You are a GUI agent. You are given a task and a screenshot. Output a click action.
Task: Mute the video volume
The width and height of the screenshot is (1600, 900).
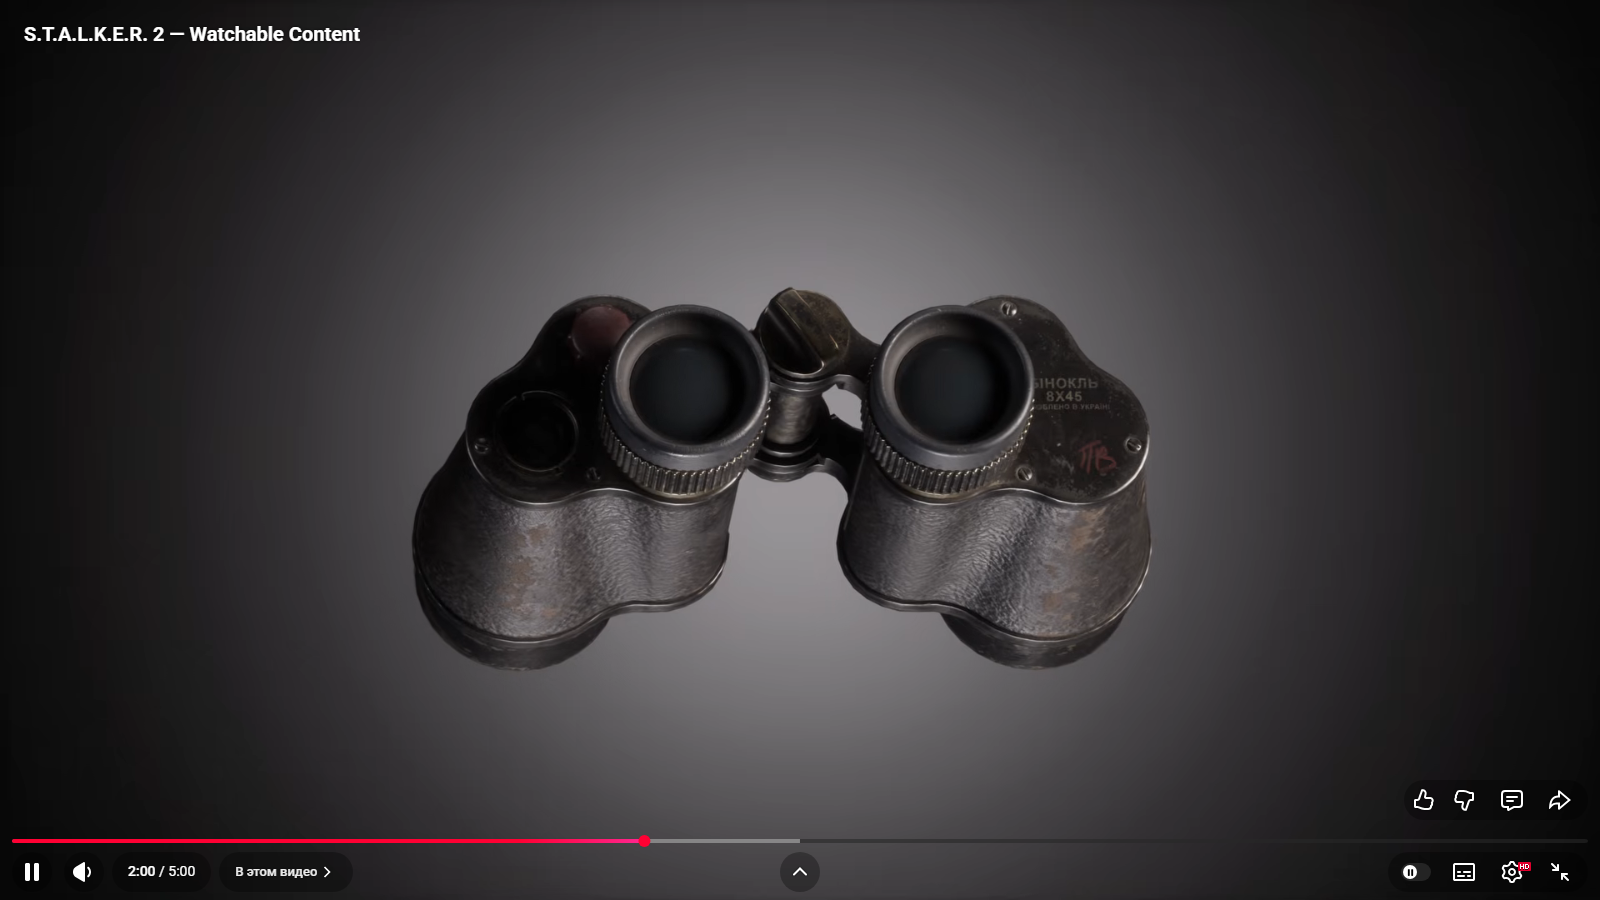[82, 872]
